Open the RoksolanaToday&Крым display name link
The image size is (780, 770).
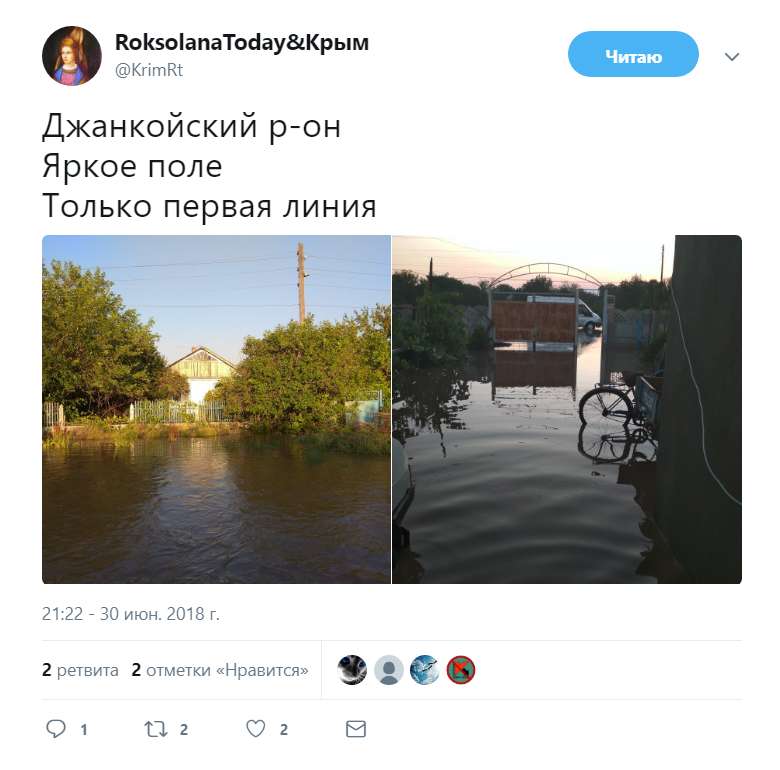[x=242, y=42]
